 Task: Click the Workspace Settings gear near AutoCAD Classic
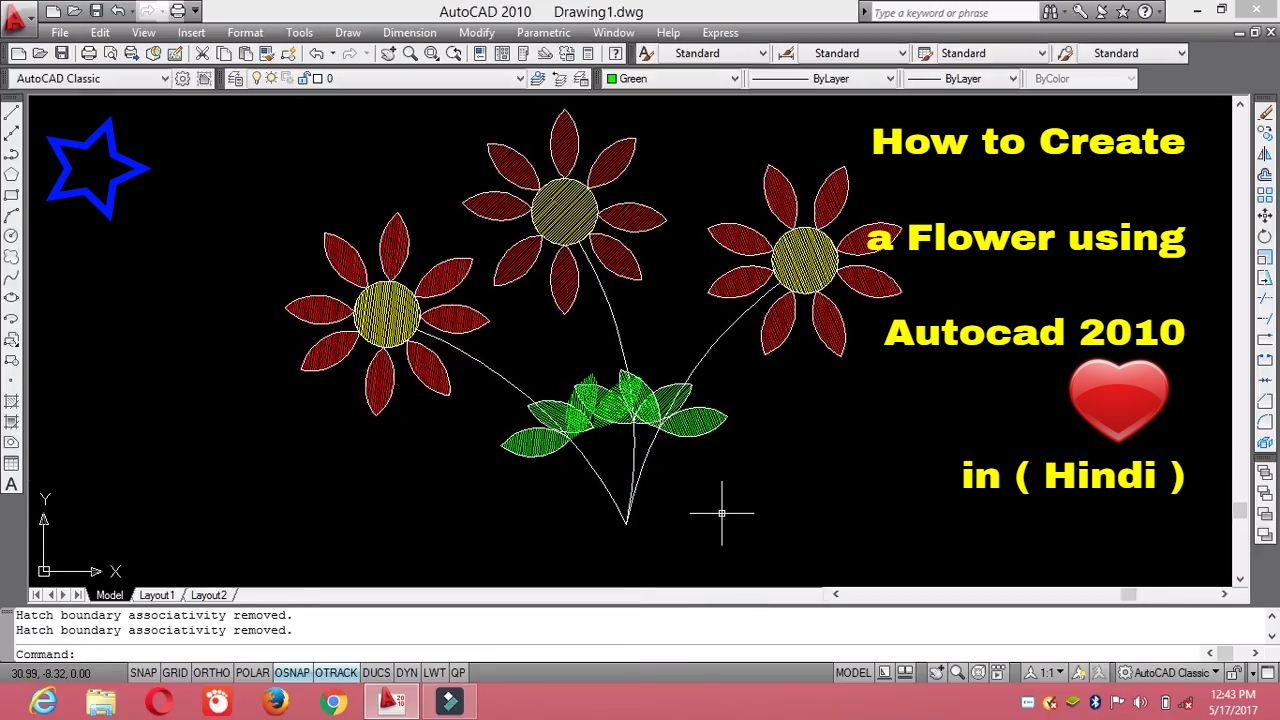pos(183,78)
